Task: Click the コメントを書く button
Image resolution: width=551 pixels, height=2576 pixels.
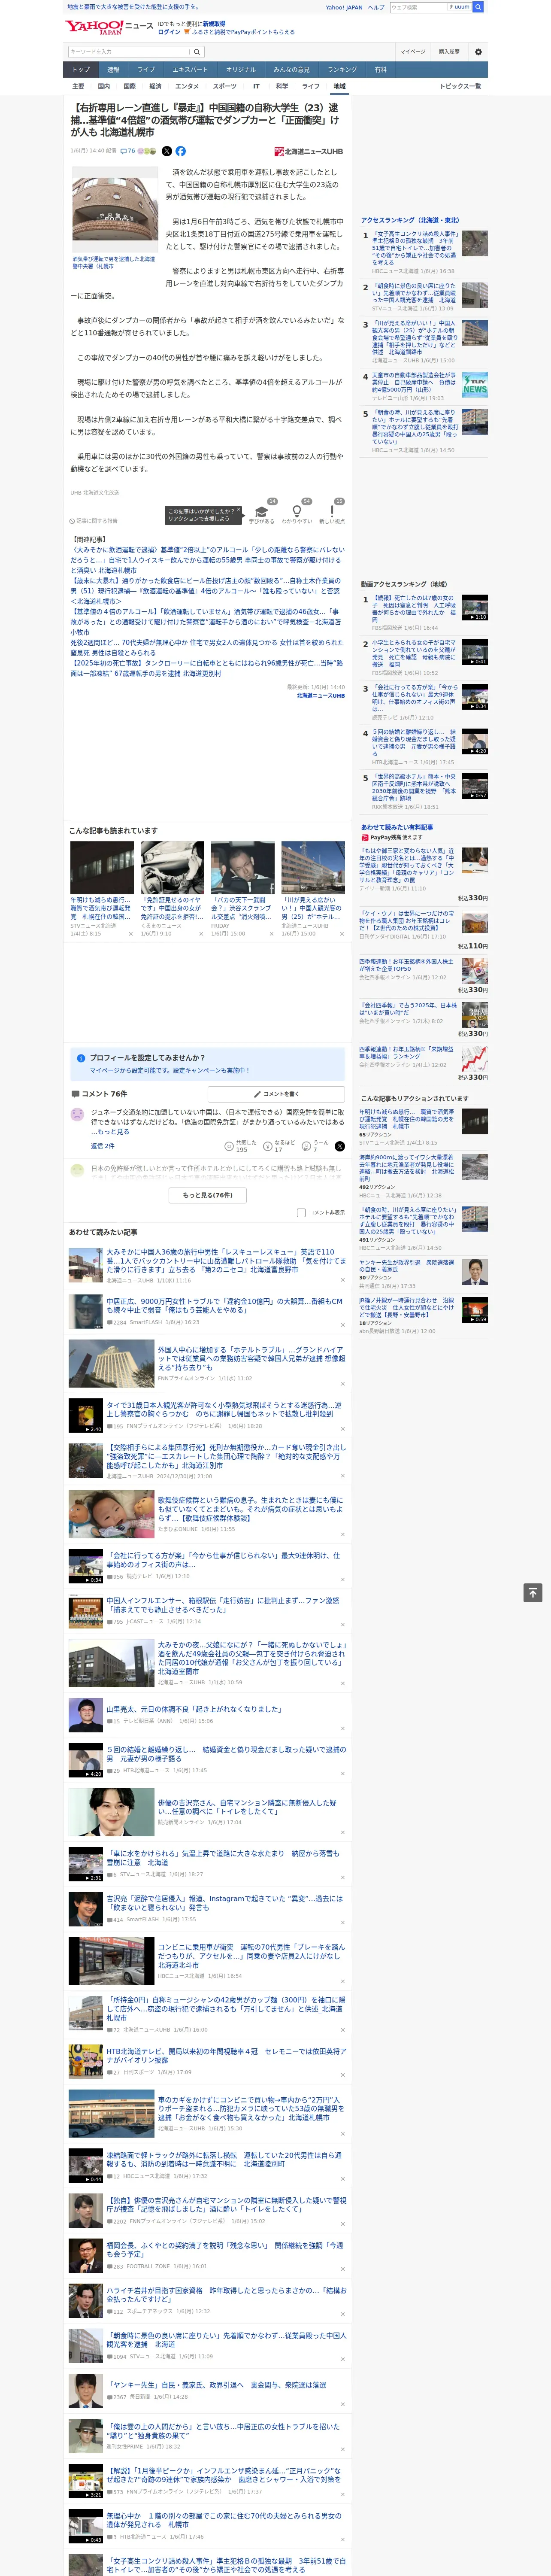Action: tap(276, 1094)
